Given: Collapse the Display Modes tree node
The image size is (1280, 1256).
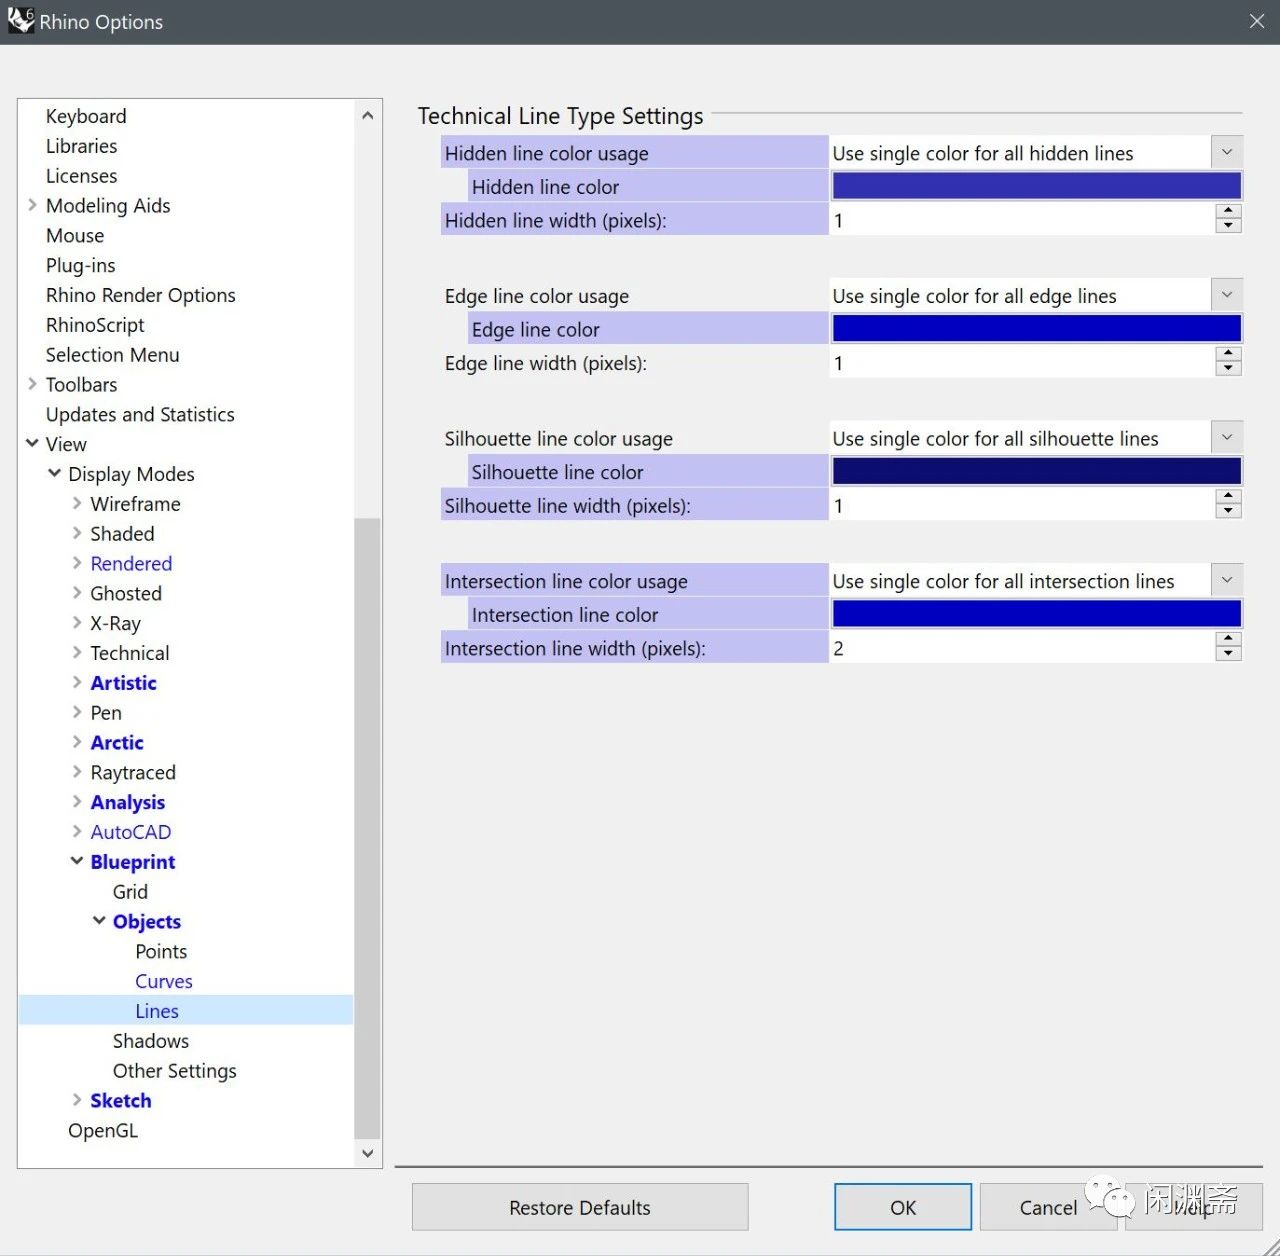Looking at the screenshot, I should (x=55, y=473).
